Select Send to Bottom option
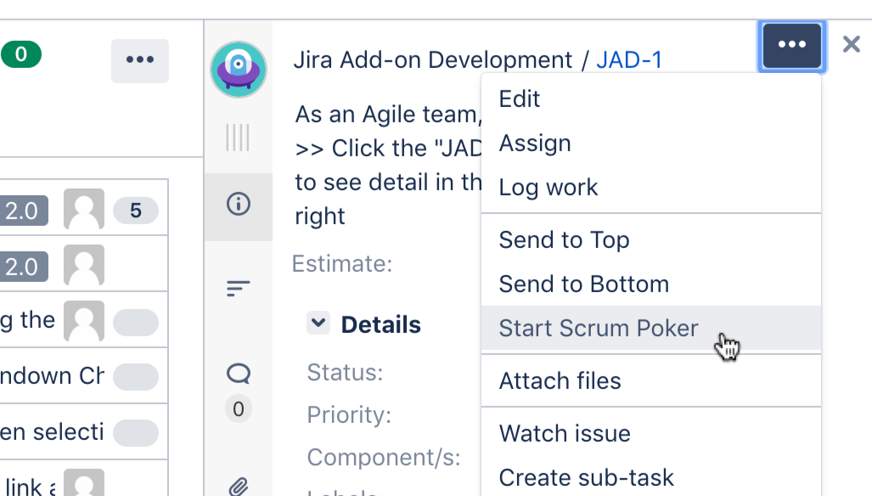 click(x=583, y=284)
